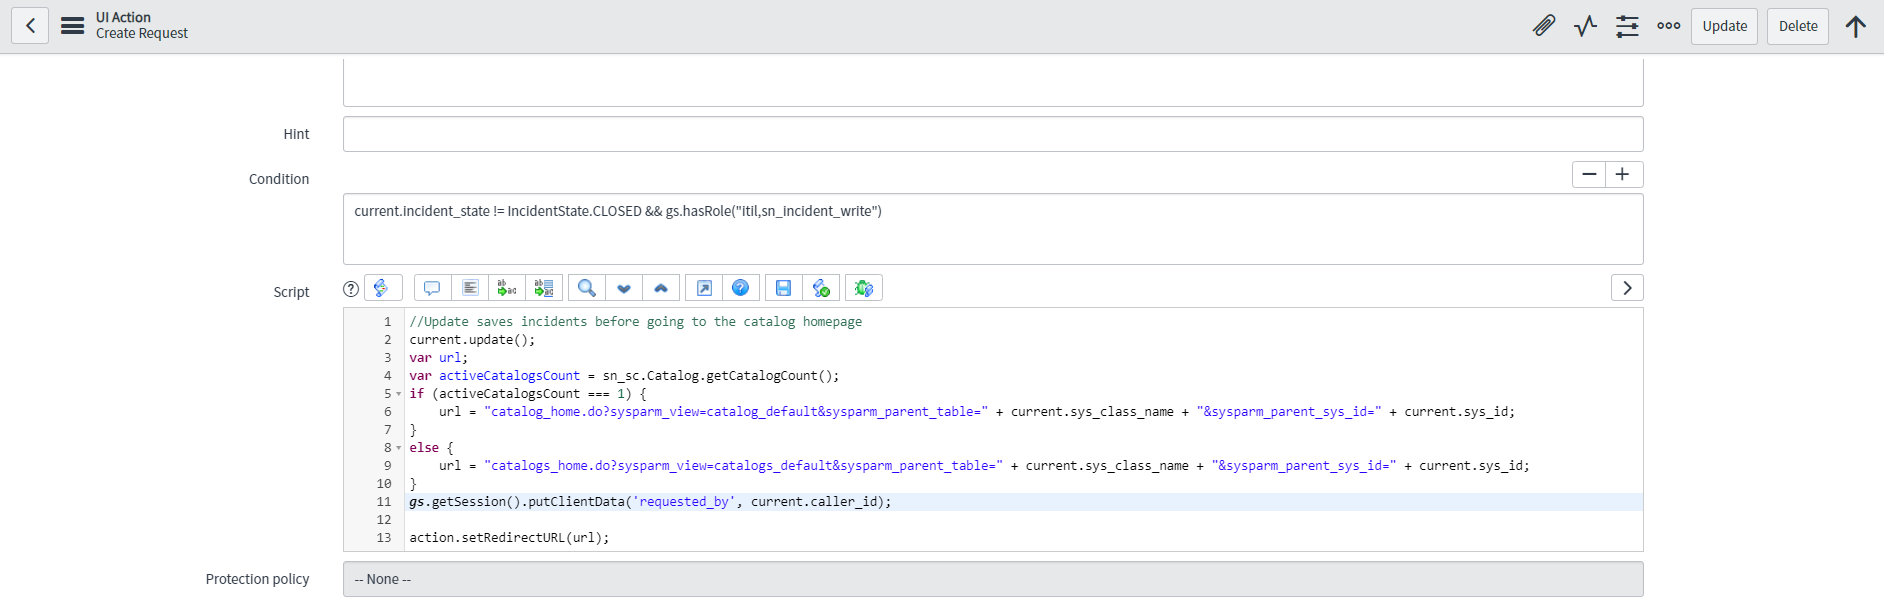Image resolution: width=1884 pixels, height=603 pixels.
Task: Click the Delete button
Action: click(1798, 26)
